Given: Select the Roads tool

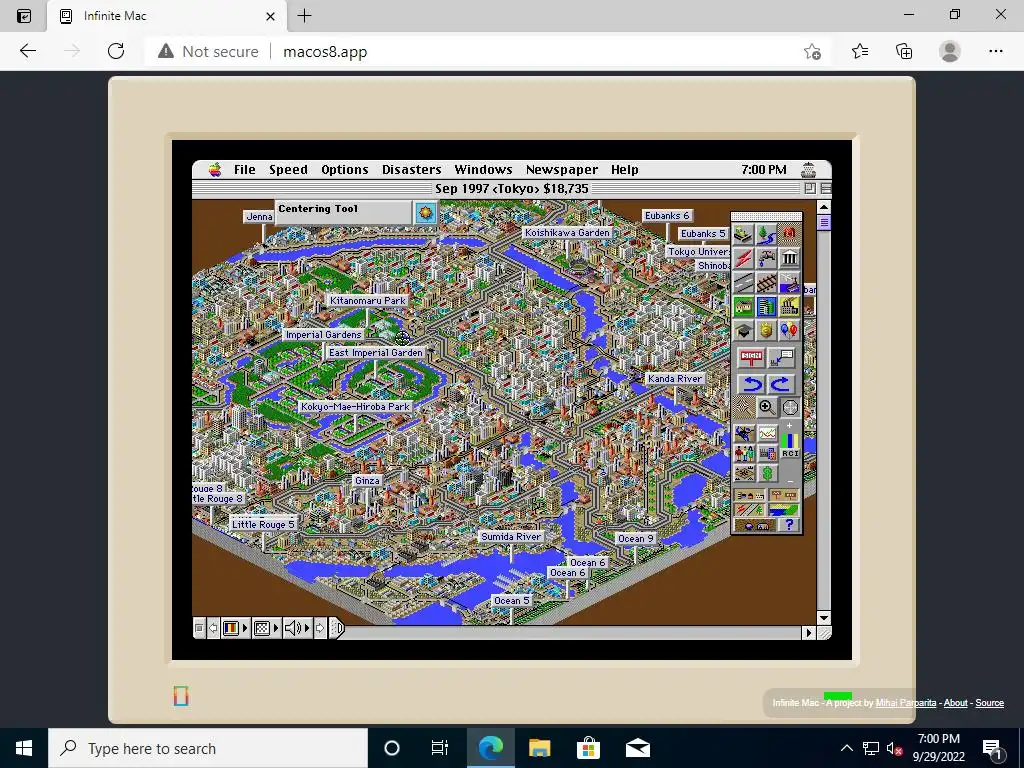Looking at the screenshot, I should coord(743,282).
